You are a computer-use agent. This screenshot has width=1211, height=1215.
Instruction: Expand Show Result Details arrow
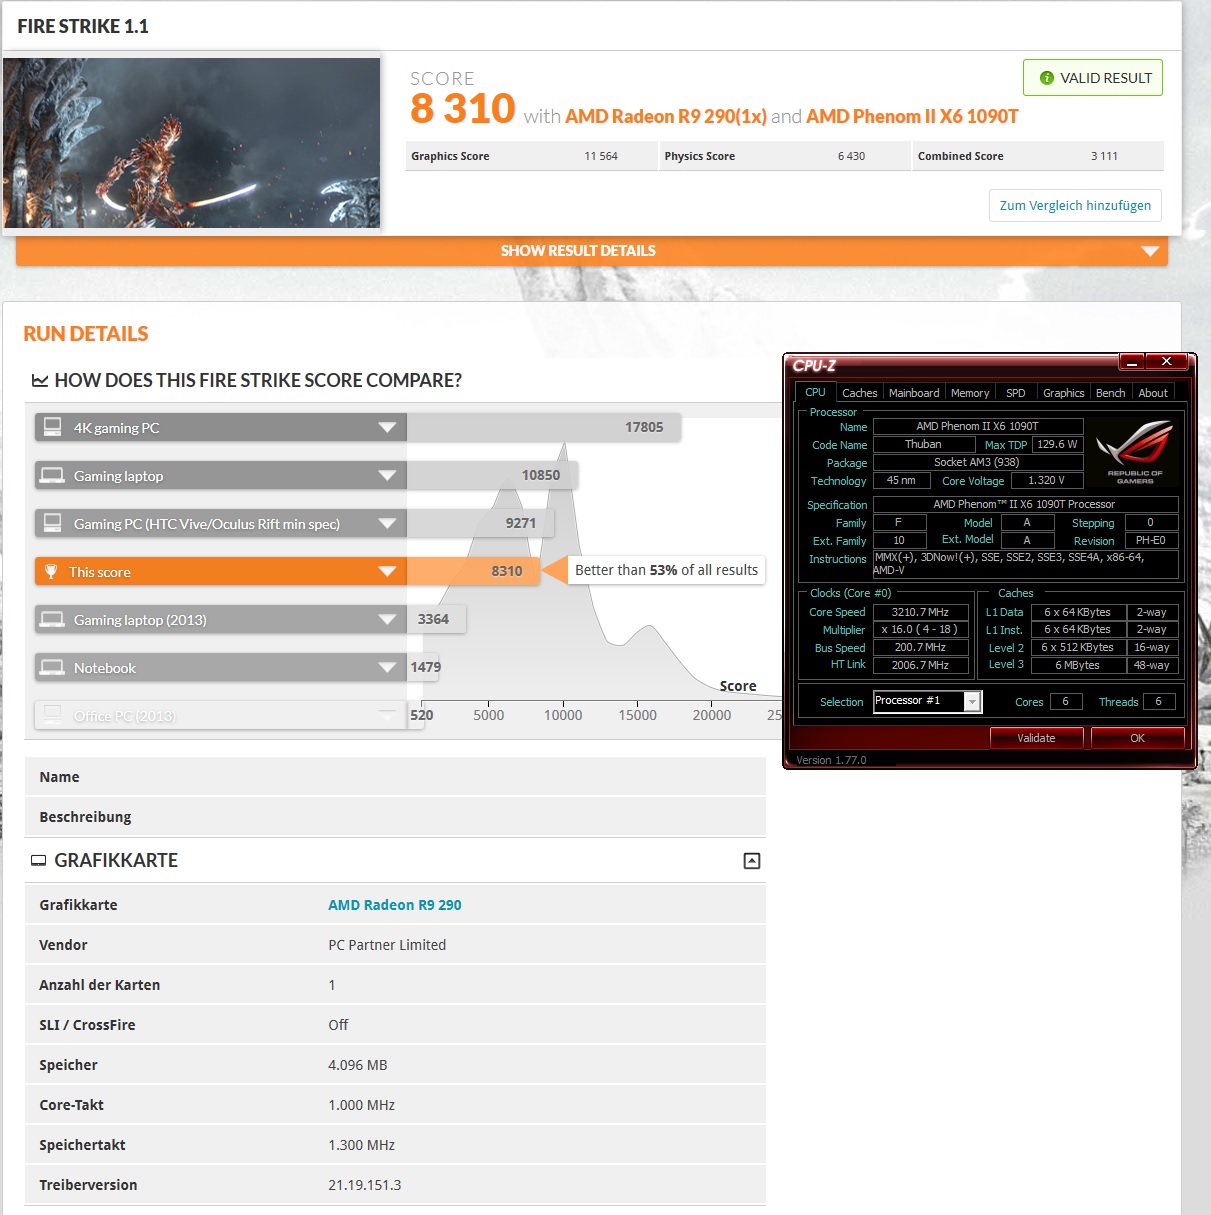(1150, 251)
